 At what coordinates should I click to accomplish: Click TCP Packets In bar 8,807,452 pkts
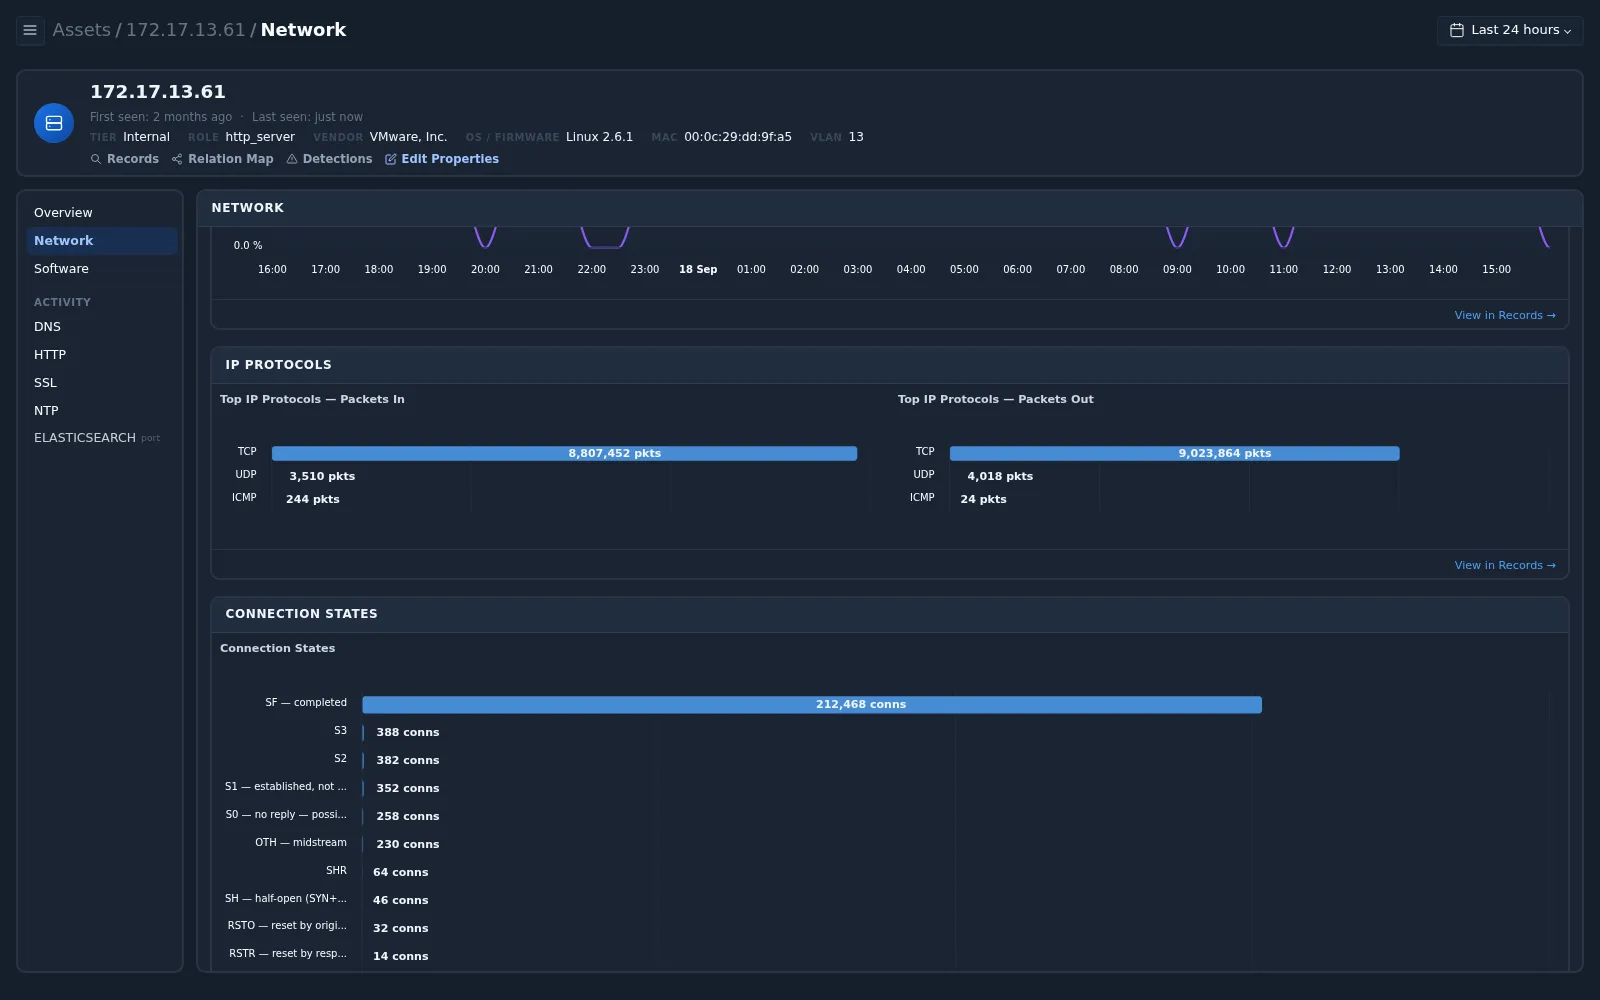[564, 453]
